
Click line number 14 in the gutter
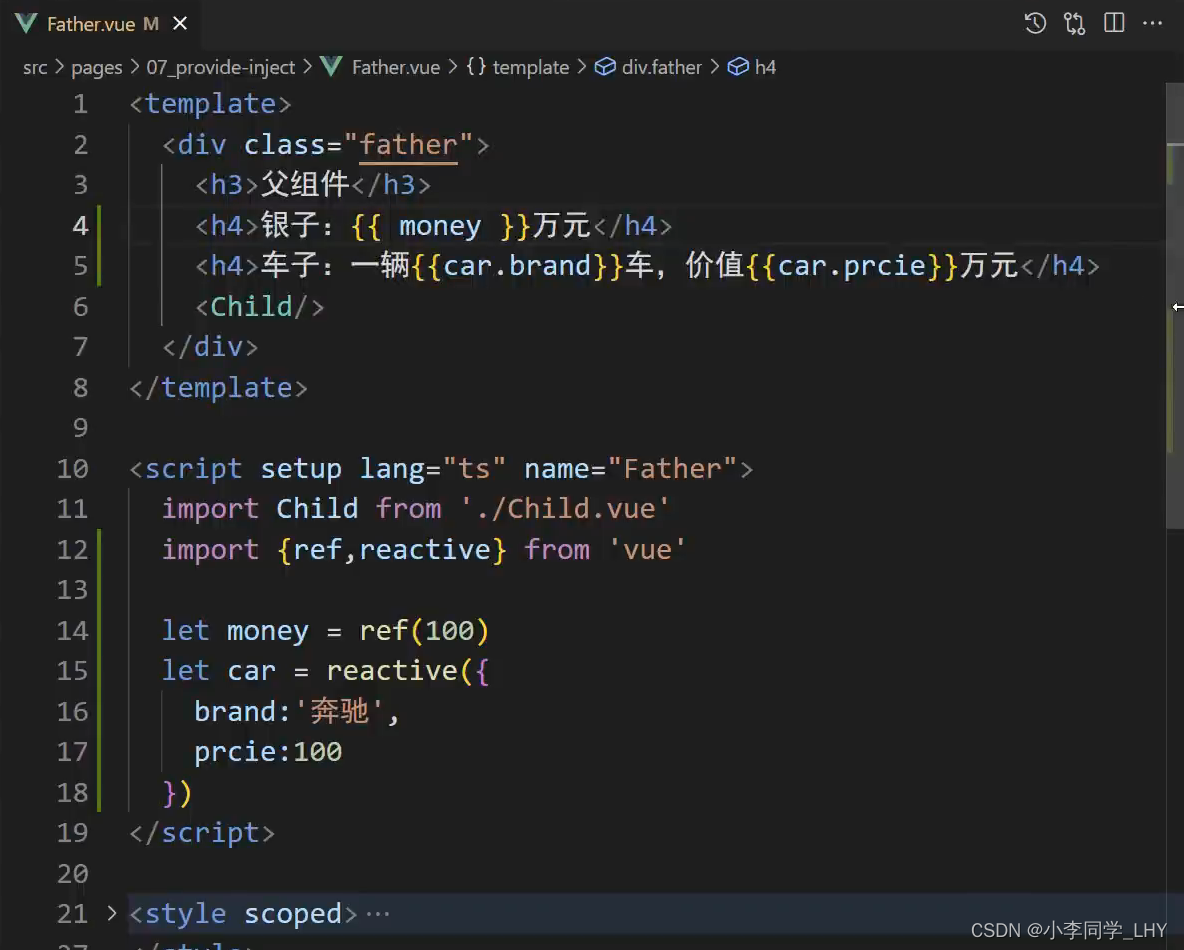point(72,630)
